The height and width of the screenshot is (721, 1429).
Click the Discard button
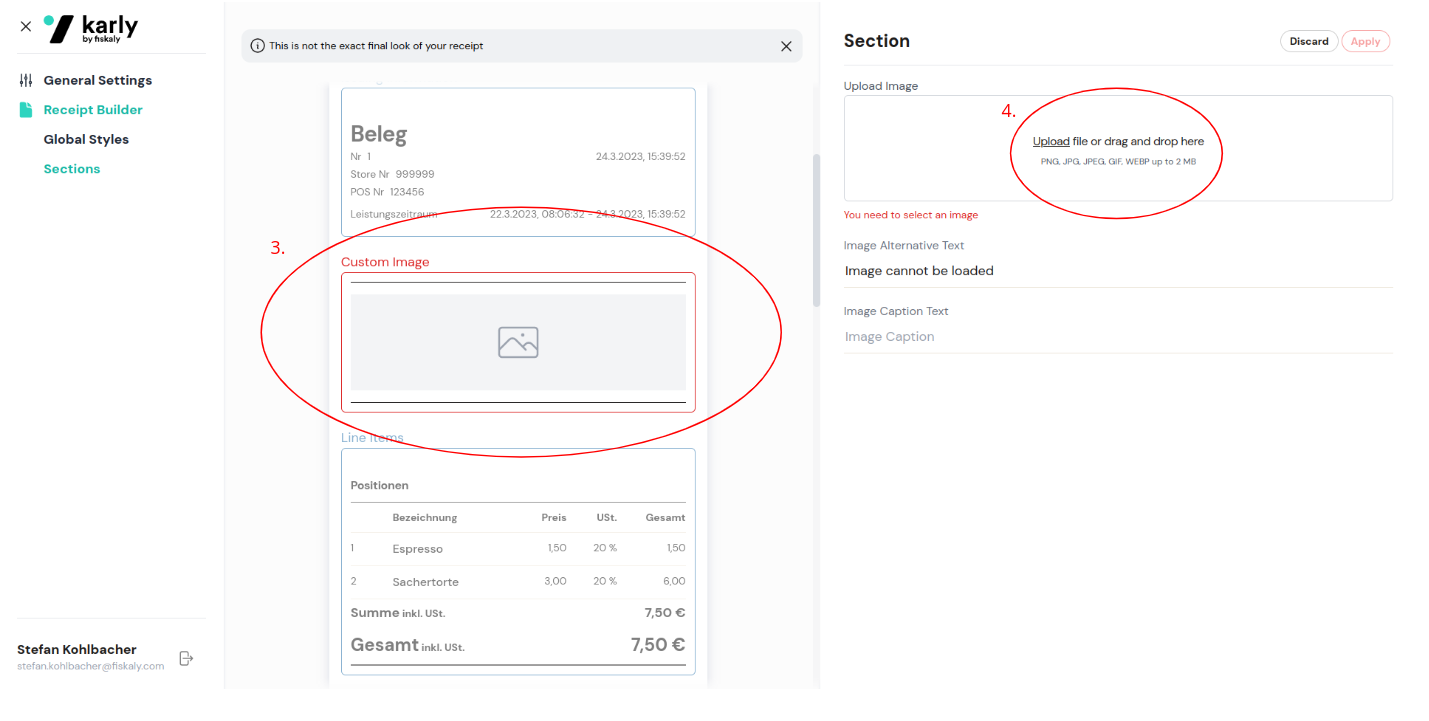1309,41
